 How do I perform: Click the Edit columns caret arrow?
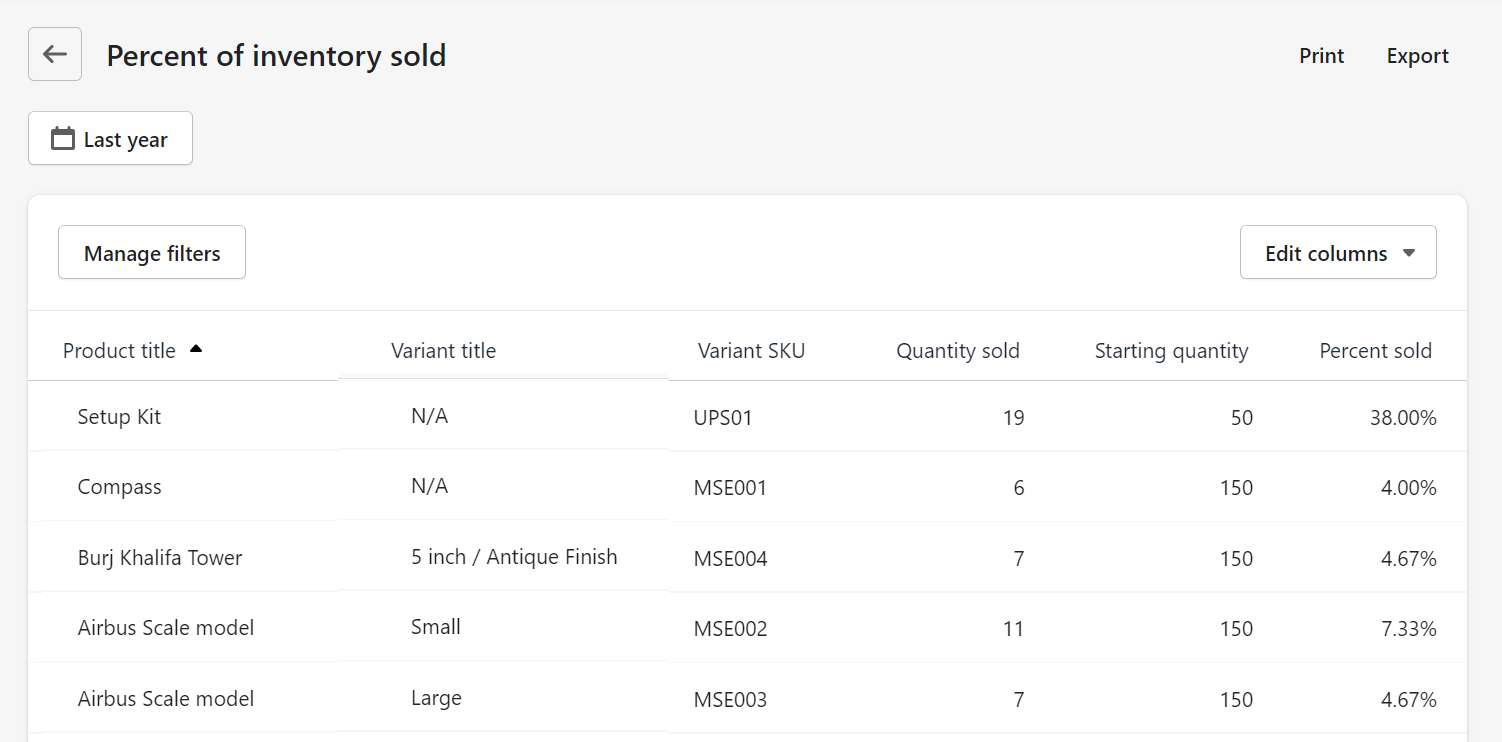pyautogui.click(x=1409, y=253)
